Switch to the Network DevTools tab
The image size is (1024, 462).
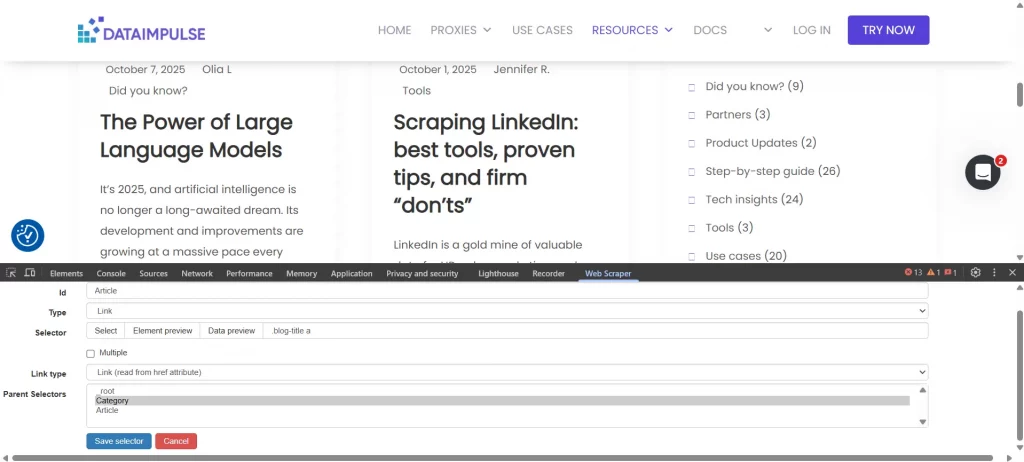coord(197,273)
